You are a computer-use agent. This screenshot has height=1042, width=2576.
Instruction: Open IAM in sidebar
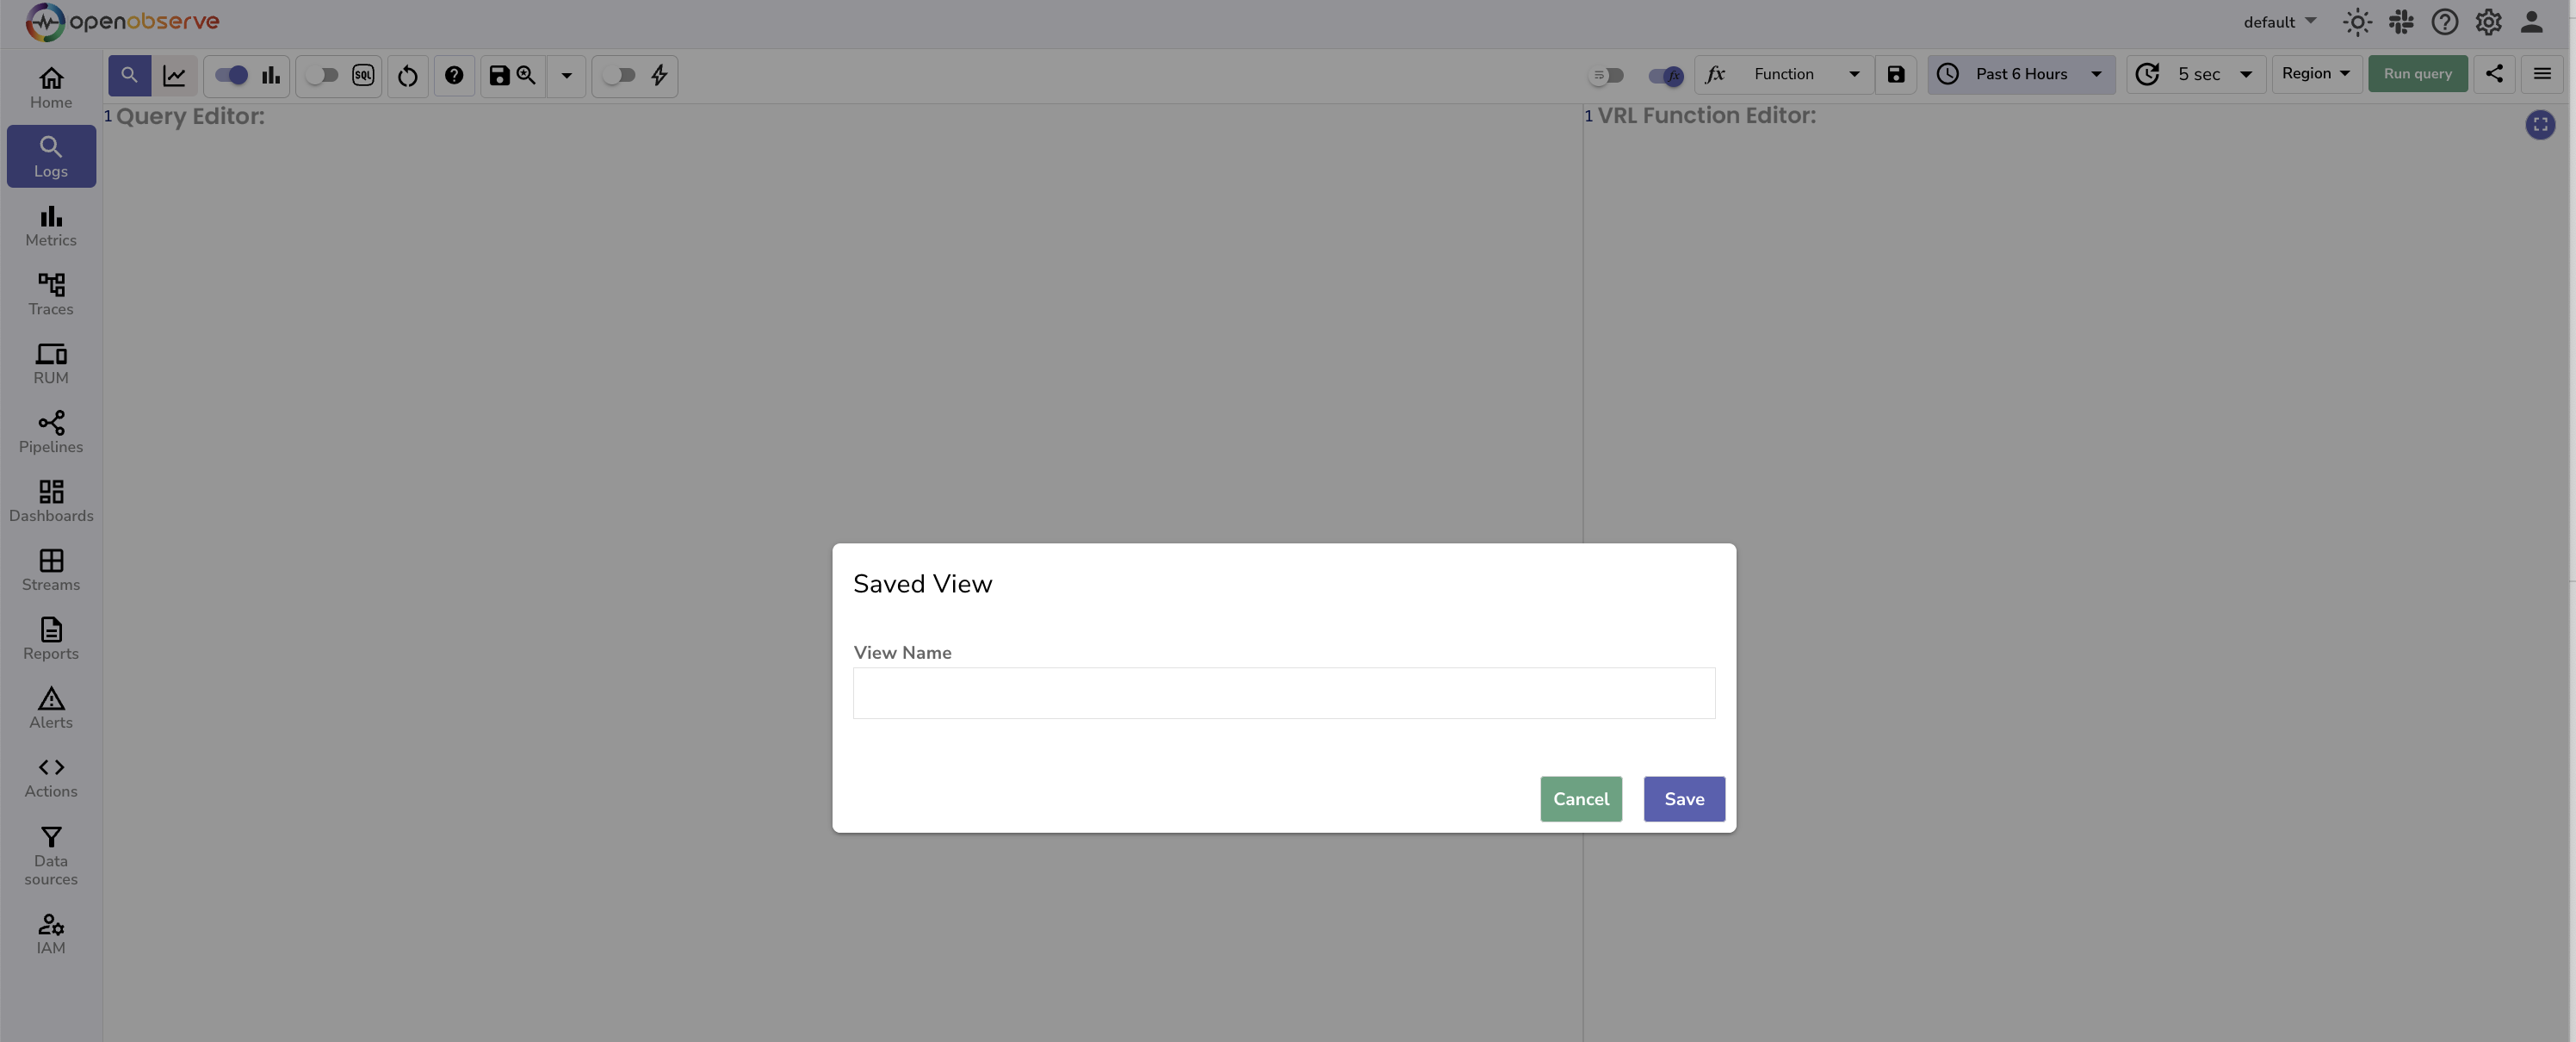(x=51, y=933)
